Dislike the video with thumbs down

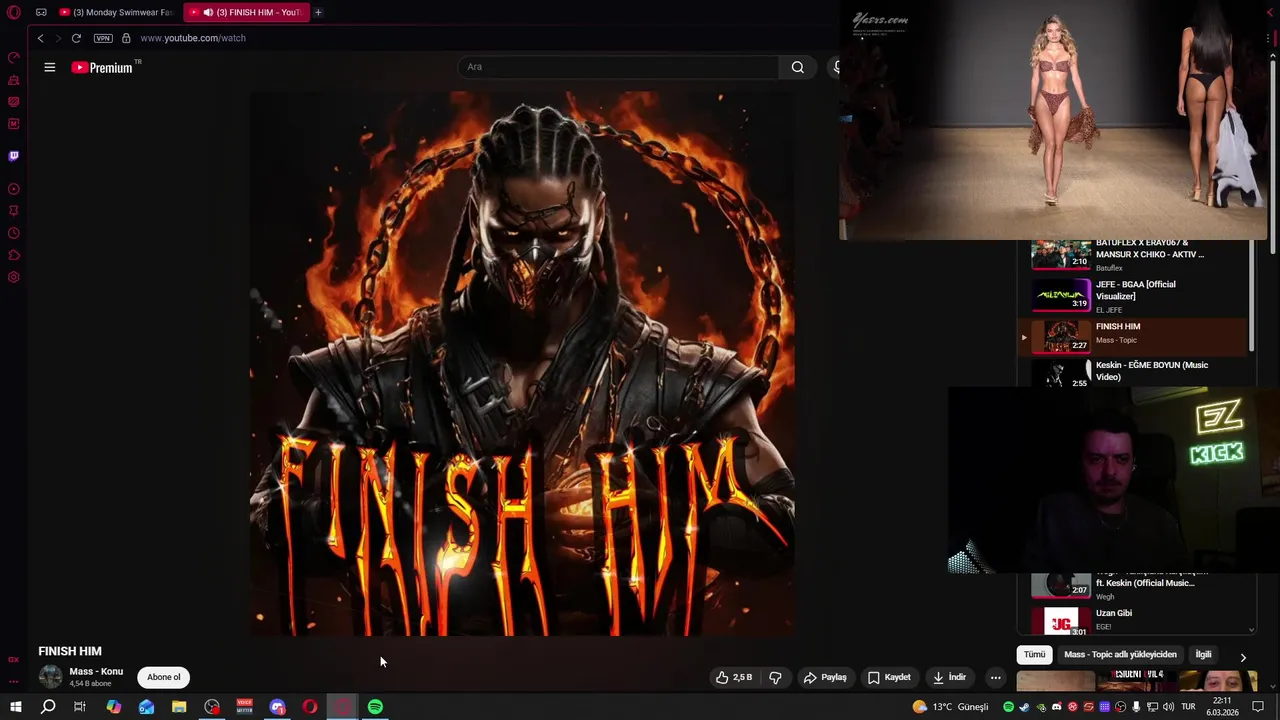pos(775,677)
